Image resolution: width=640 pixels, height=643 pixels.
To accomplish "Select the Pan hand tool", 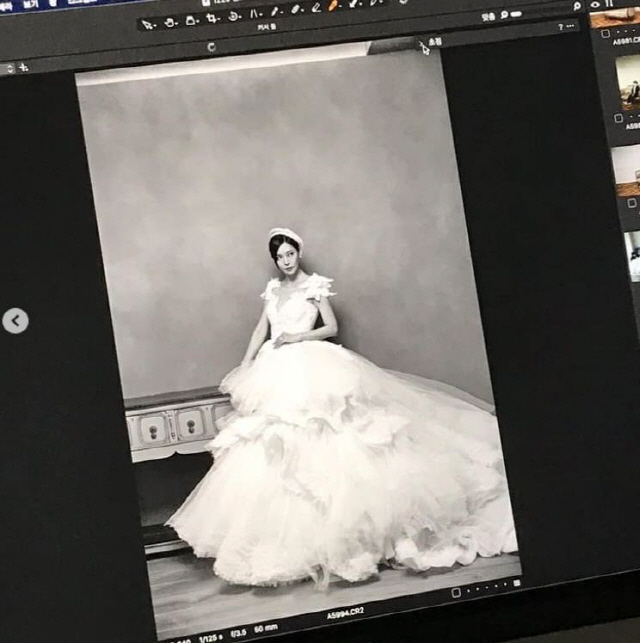I will (169, 23).
